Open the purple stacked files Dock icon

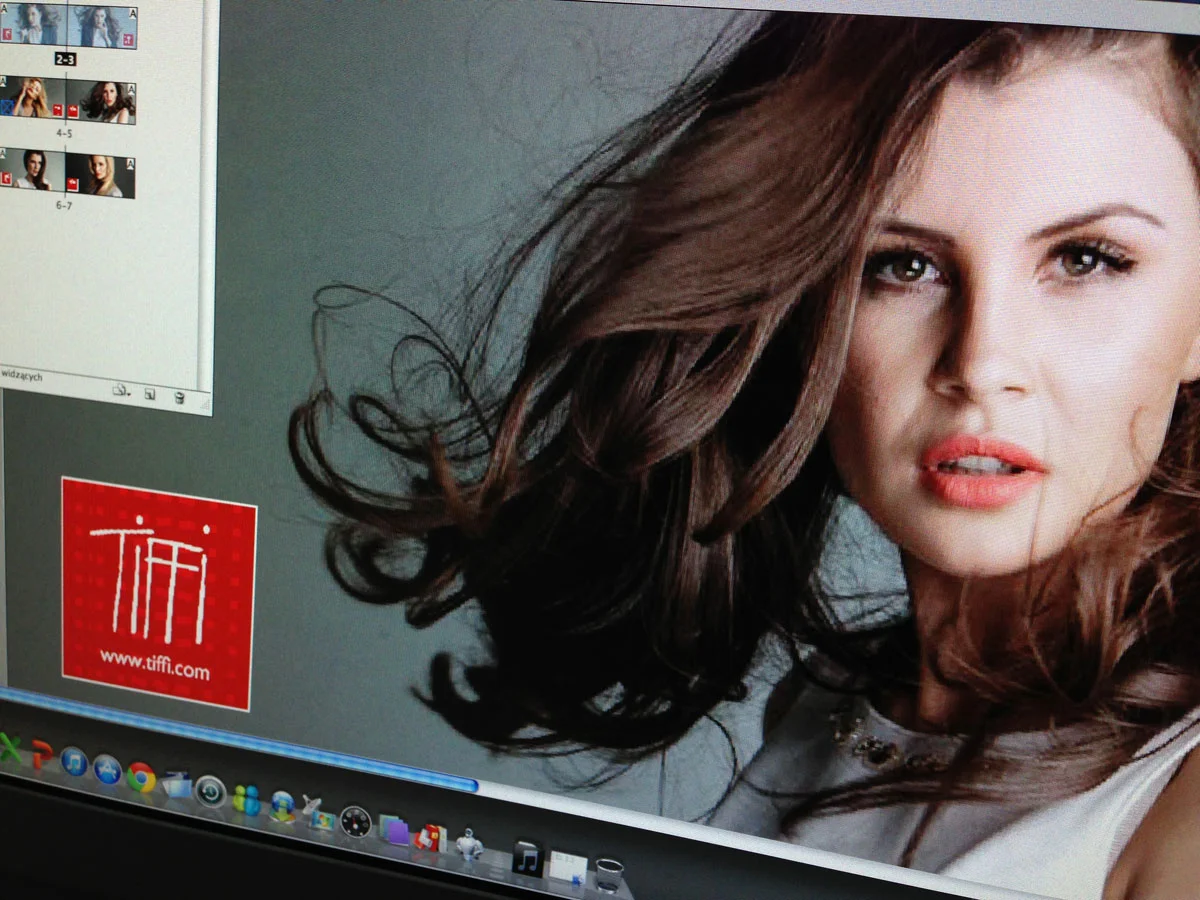pos(393,829)
